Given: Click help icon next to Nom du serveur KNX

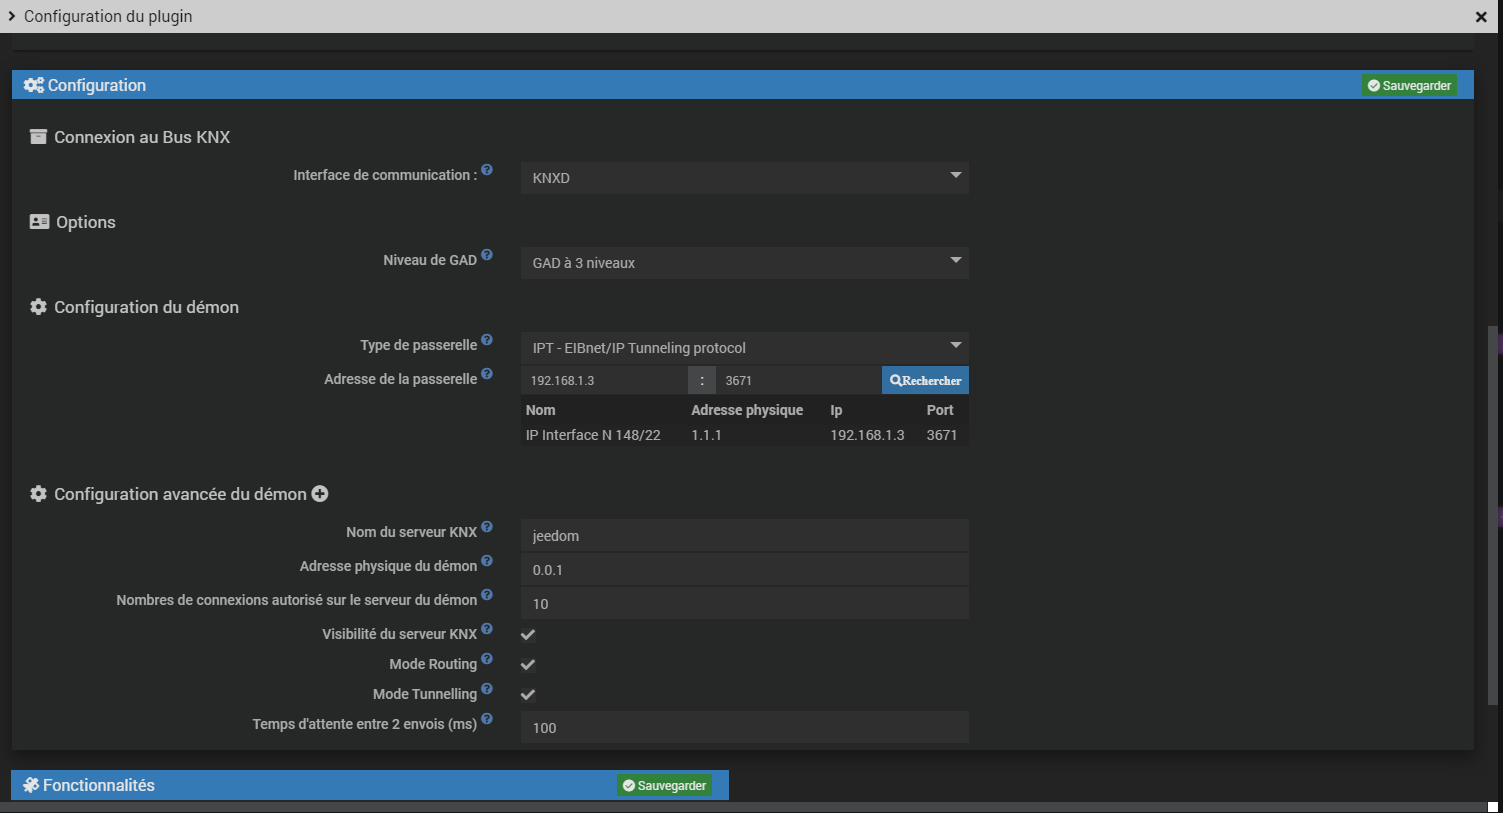Looking at the screenshot, I should pyautogui.click(x=487, y=527).
